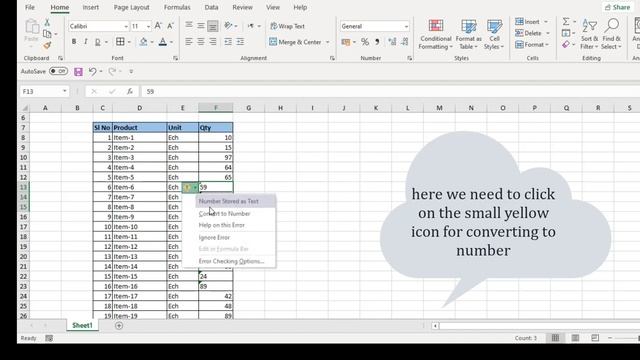Apply underline with the U icon
The image size is (640, 360).
[98, 42]
